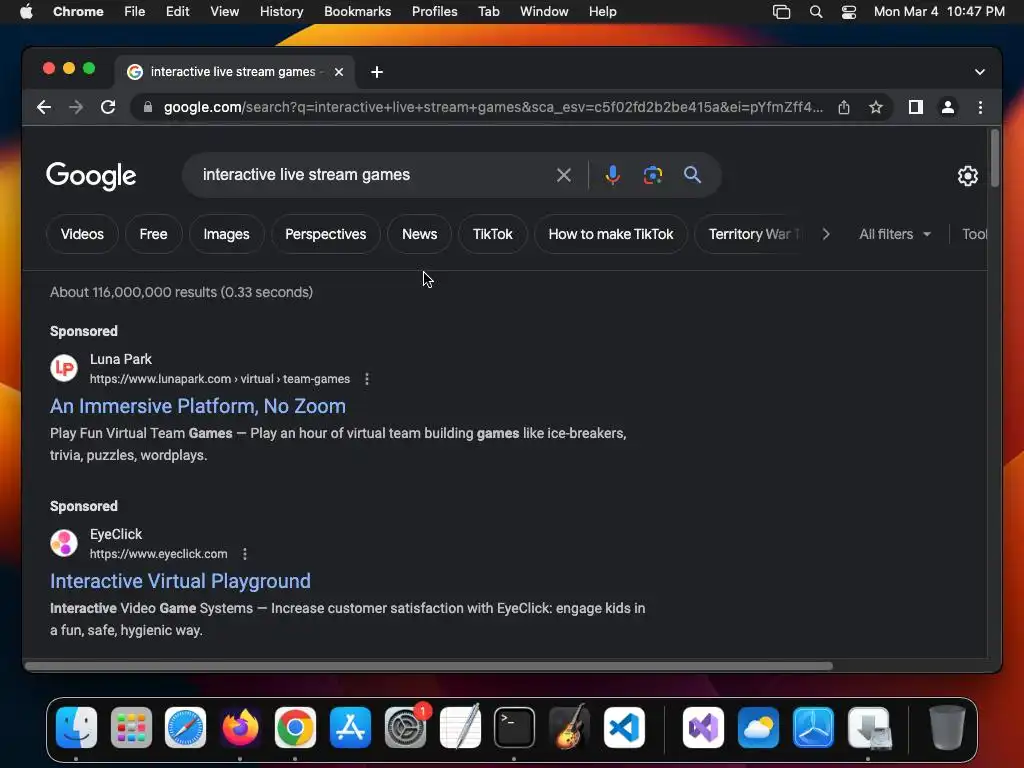Open Visual Studio Code from dock
The image size is (1024, 768).
click(624, 727)
